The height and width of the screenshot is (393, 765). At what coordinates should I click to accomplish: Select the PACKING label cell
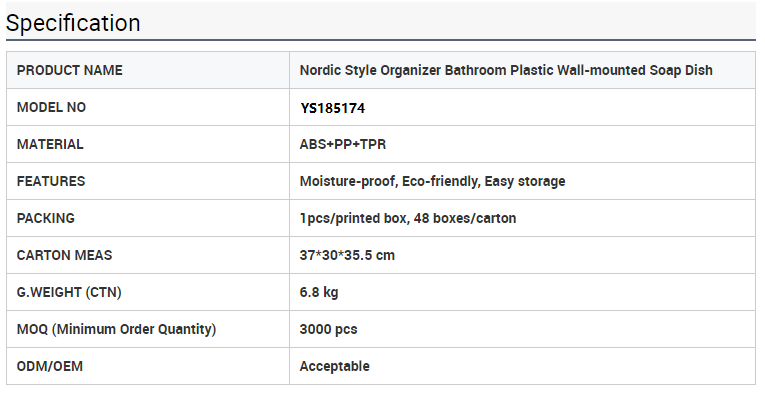pyautogui.click(x=148, y=218)
